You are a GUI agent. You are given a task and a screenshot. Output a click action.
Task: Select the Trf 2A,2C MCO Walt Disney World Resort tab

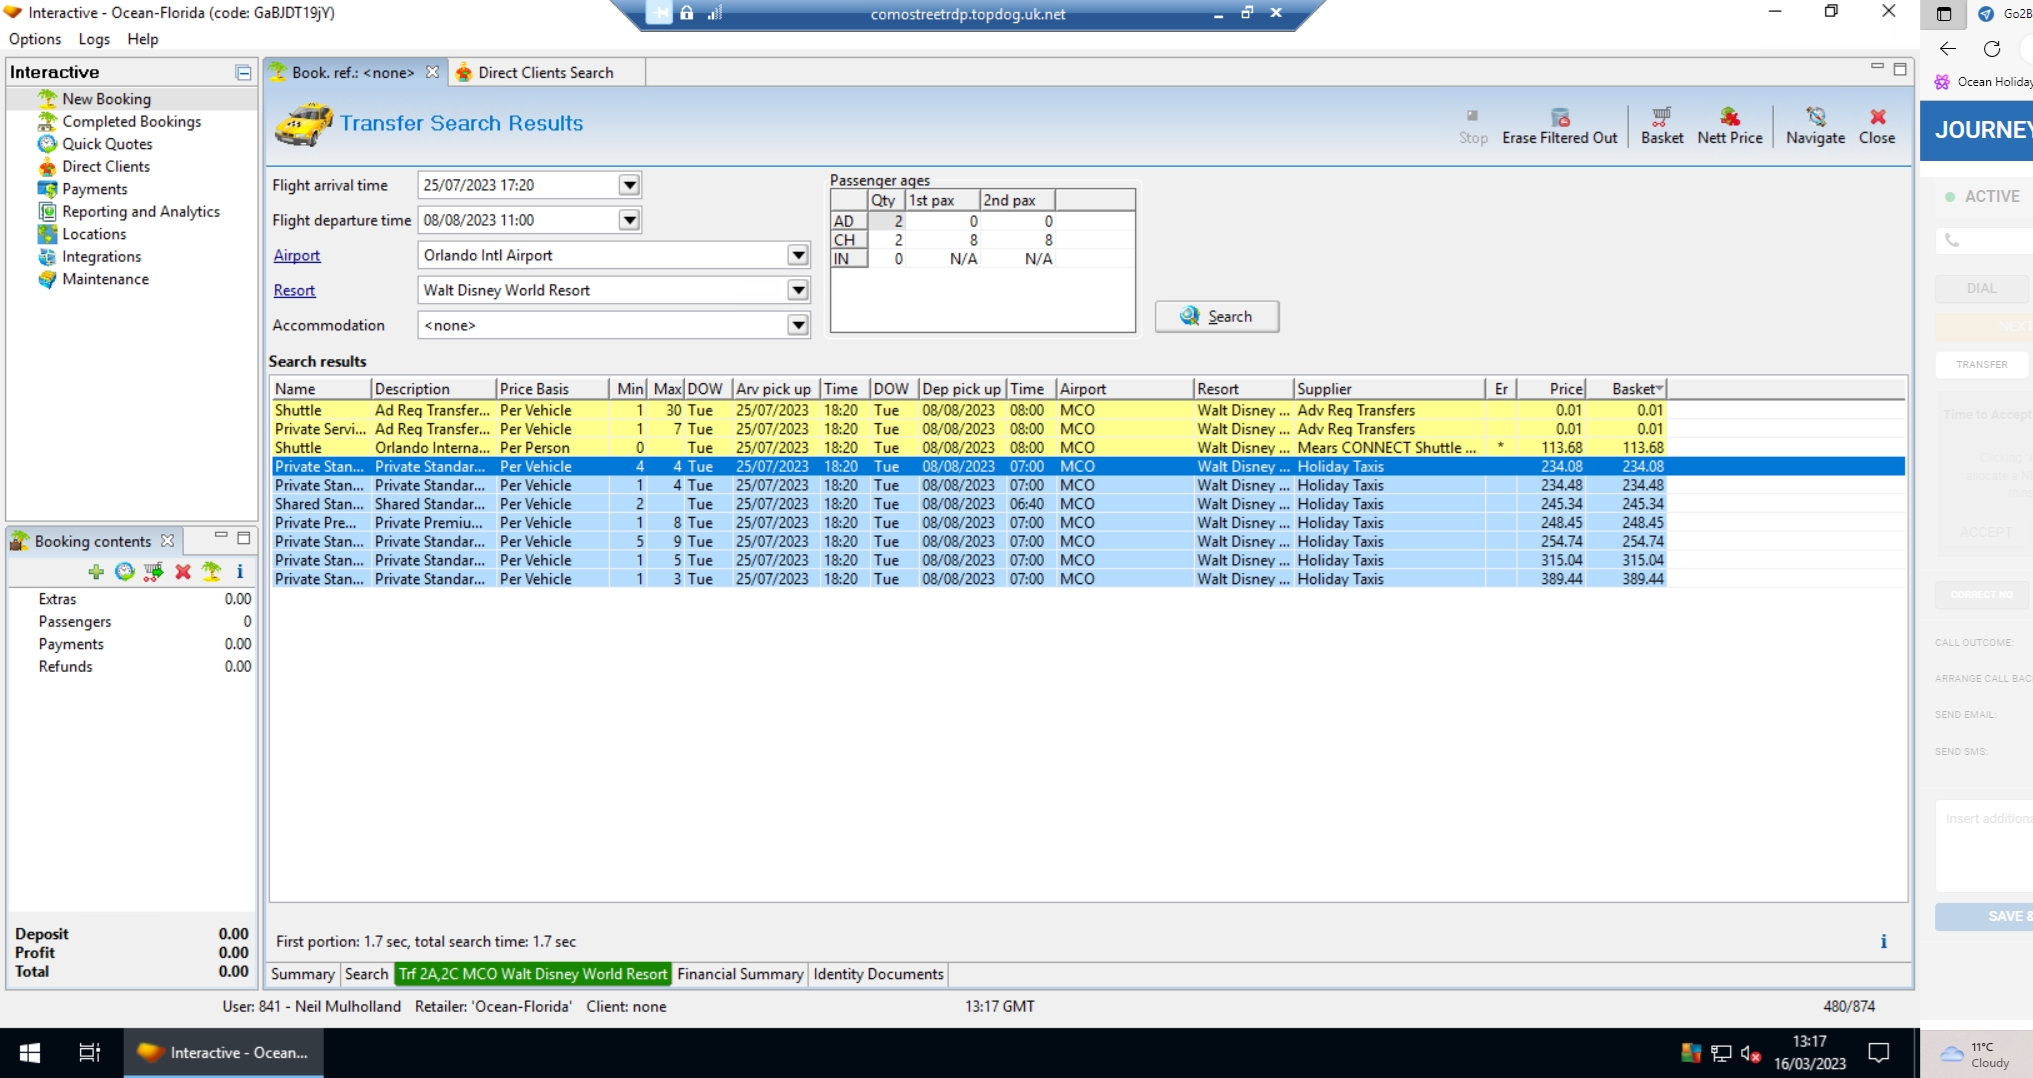533,974
